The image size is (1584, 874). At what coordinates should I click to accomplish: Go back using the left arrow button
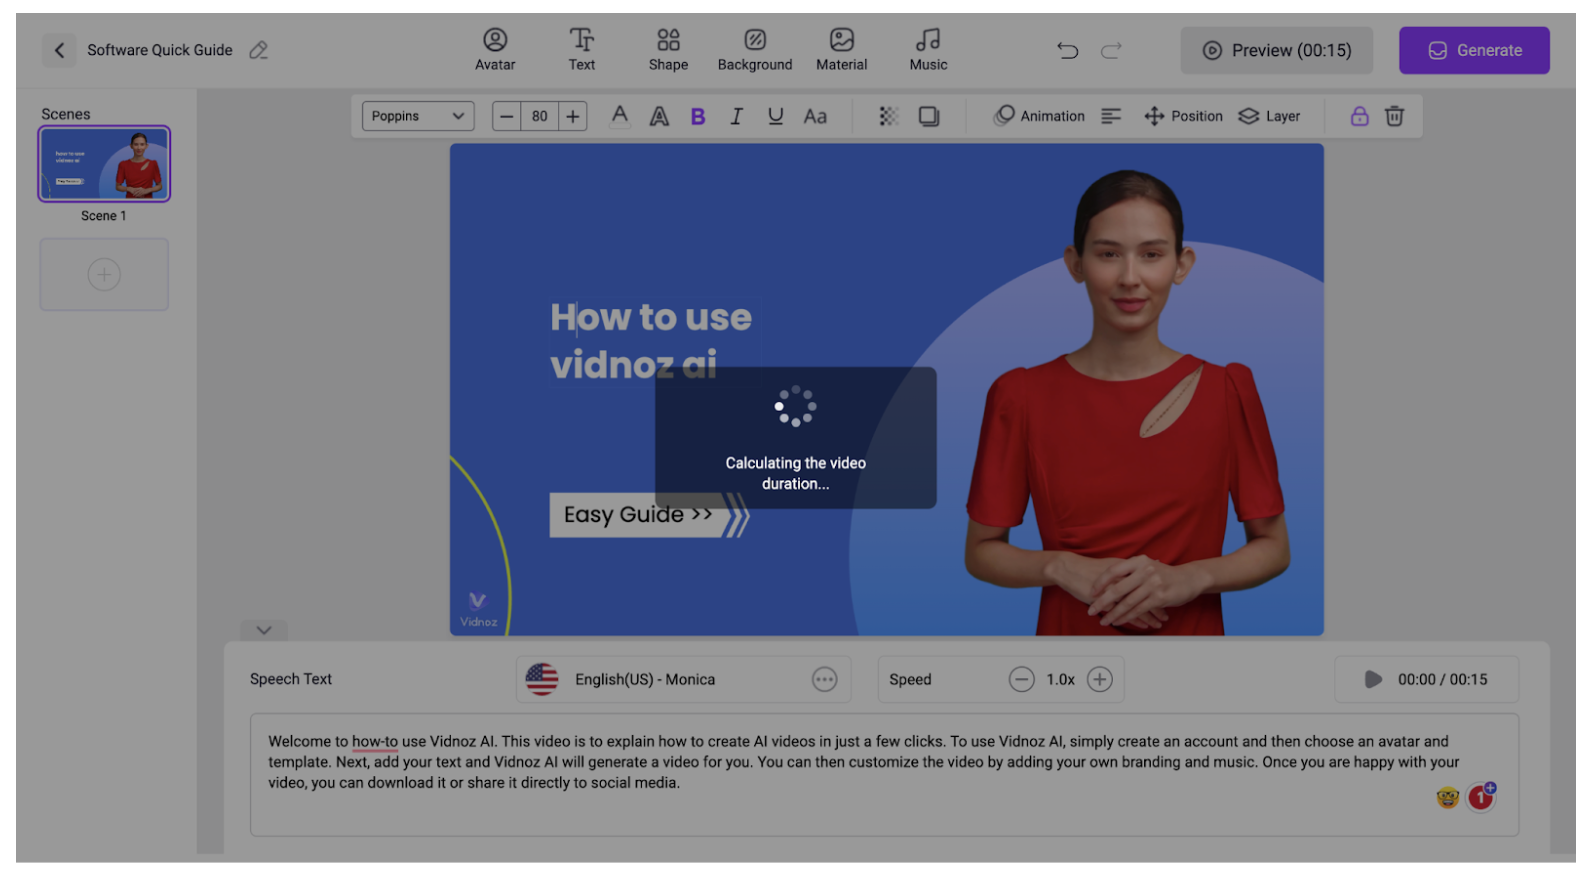tap(59, 50)
